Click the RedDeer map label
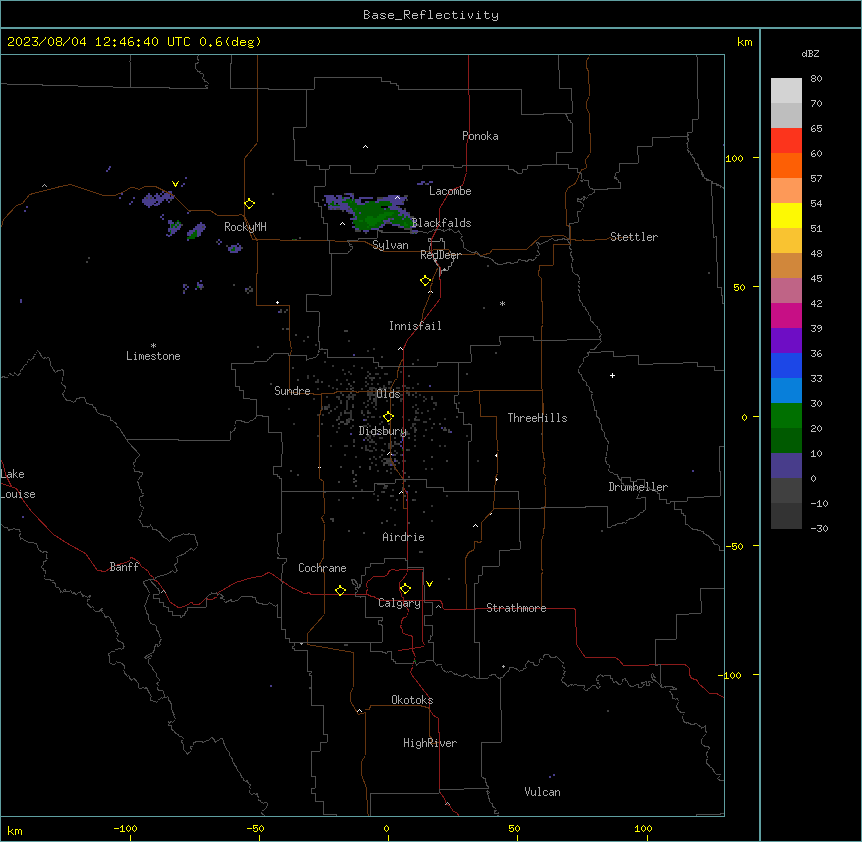862x842 pixels. tap(440, 255)
